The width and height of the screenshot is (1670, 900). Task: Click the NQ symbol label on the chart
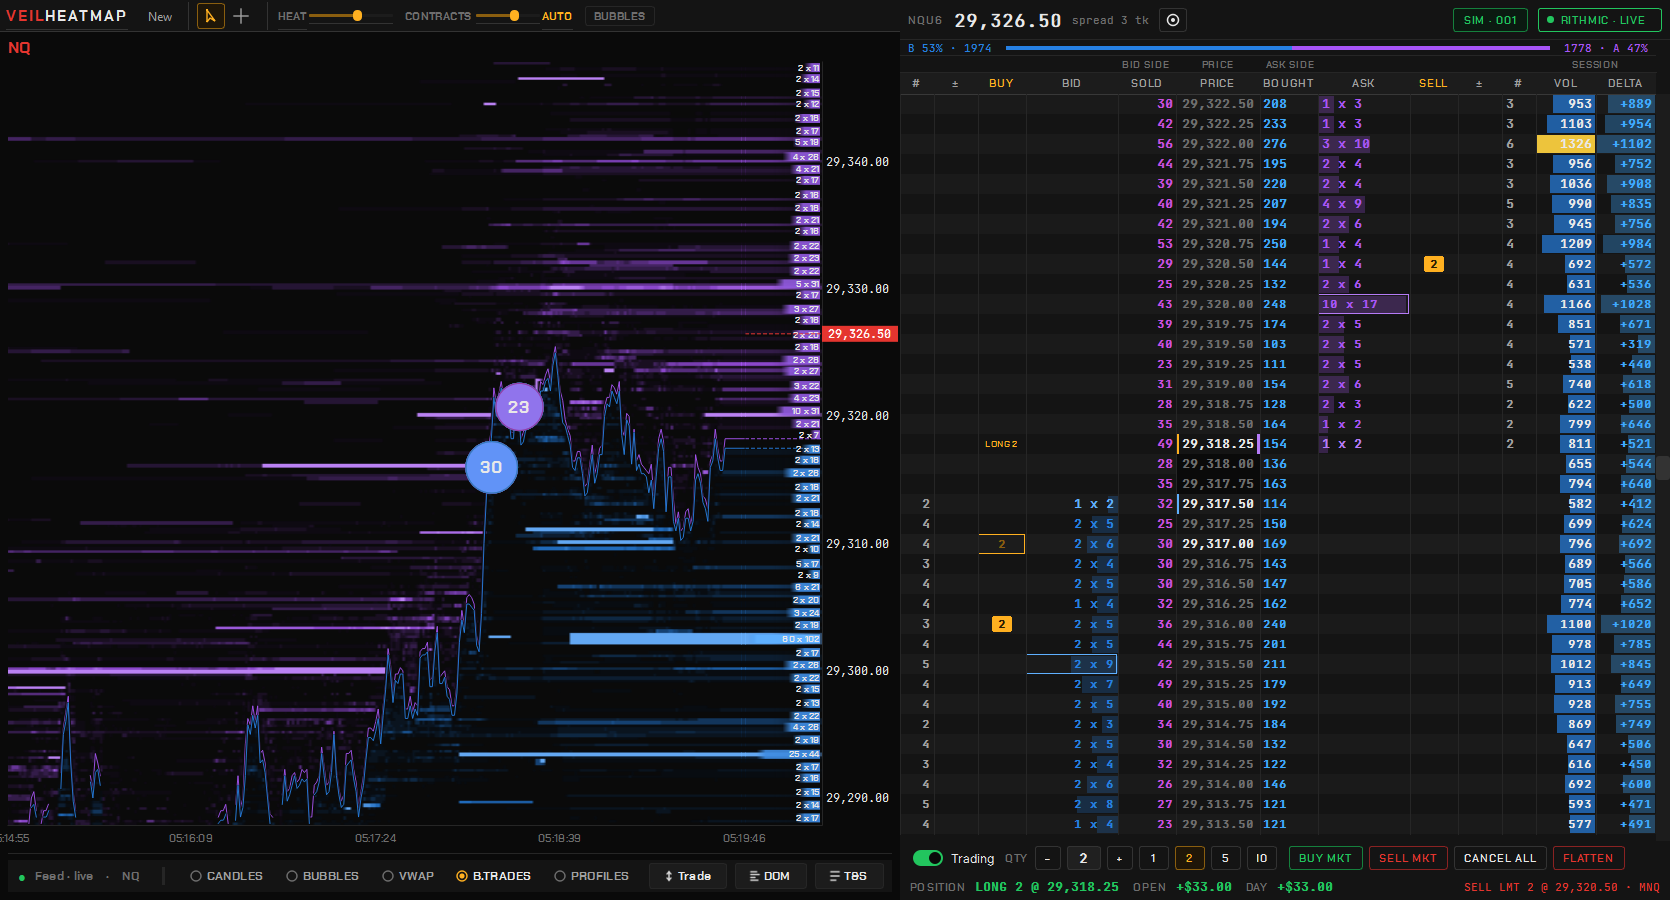[19, 47]
